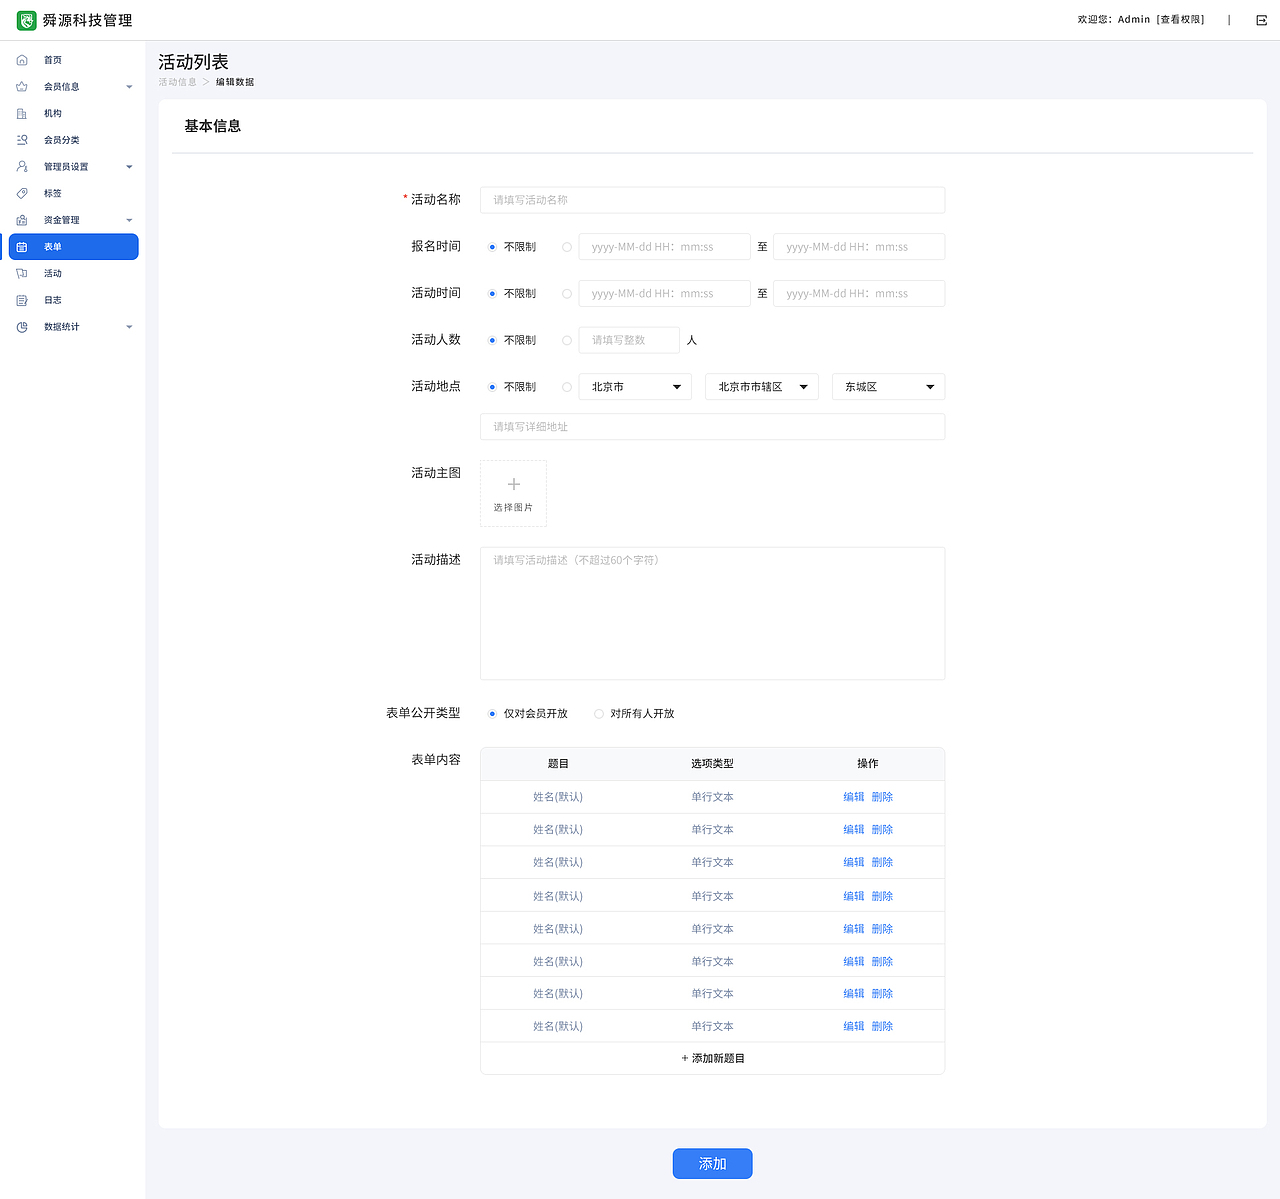Click 删除 in last table row
This screenshot has height=1199, width=1280.
pyautogui.click(x=882, y=1026)
